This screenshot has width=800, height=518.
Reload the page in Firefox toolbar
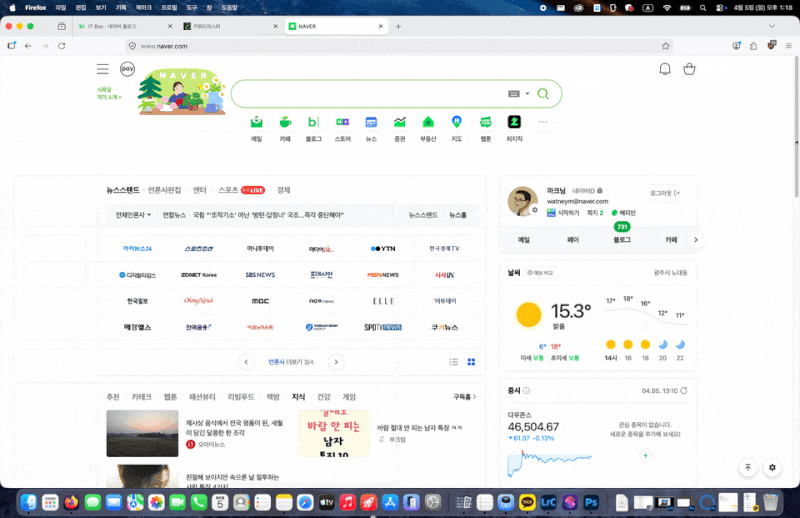tap(62, 46)
